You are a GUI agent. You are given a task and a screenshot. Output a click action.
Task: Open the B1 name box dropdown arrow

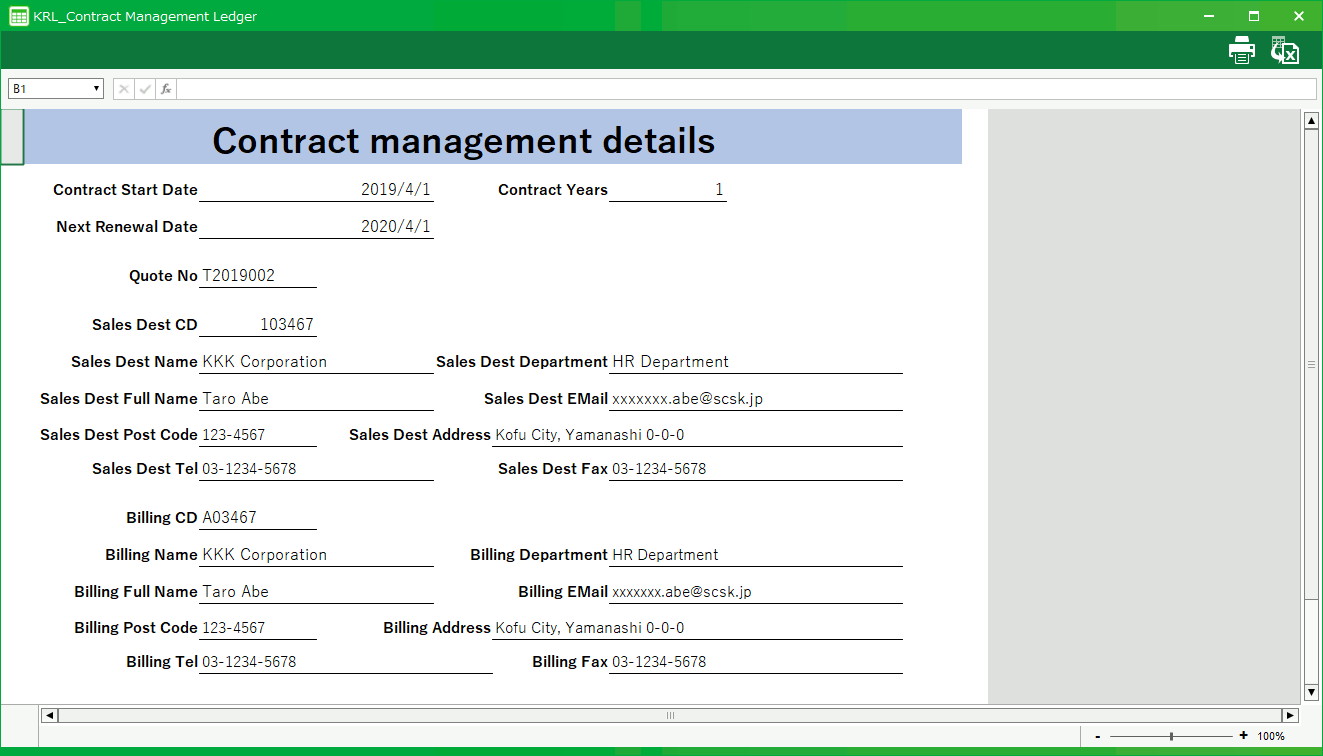point(97,89)
